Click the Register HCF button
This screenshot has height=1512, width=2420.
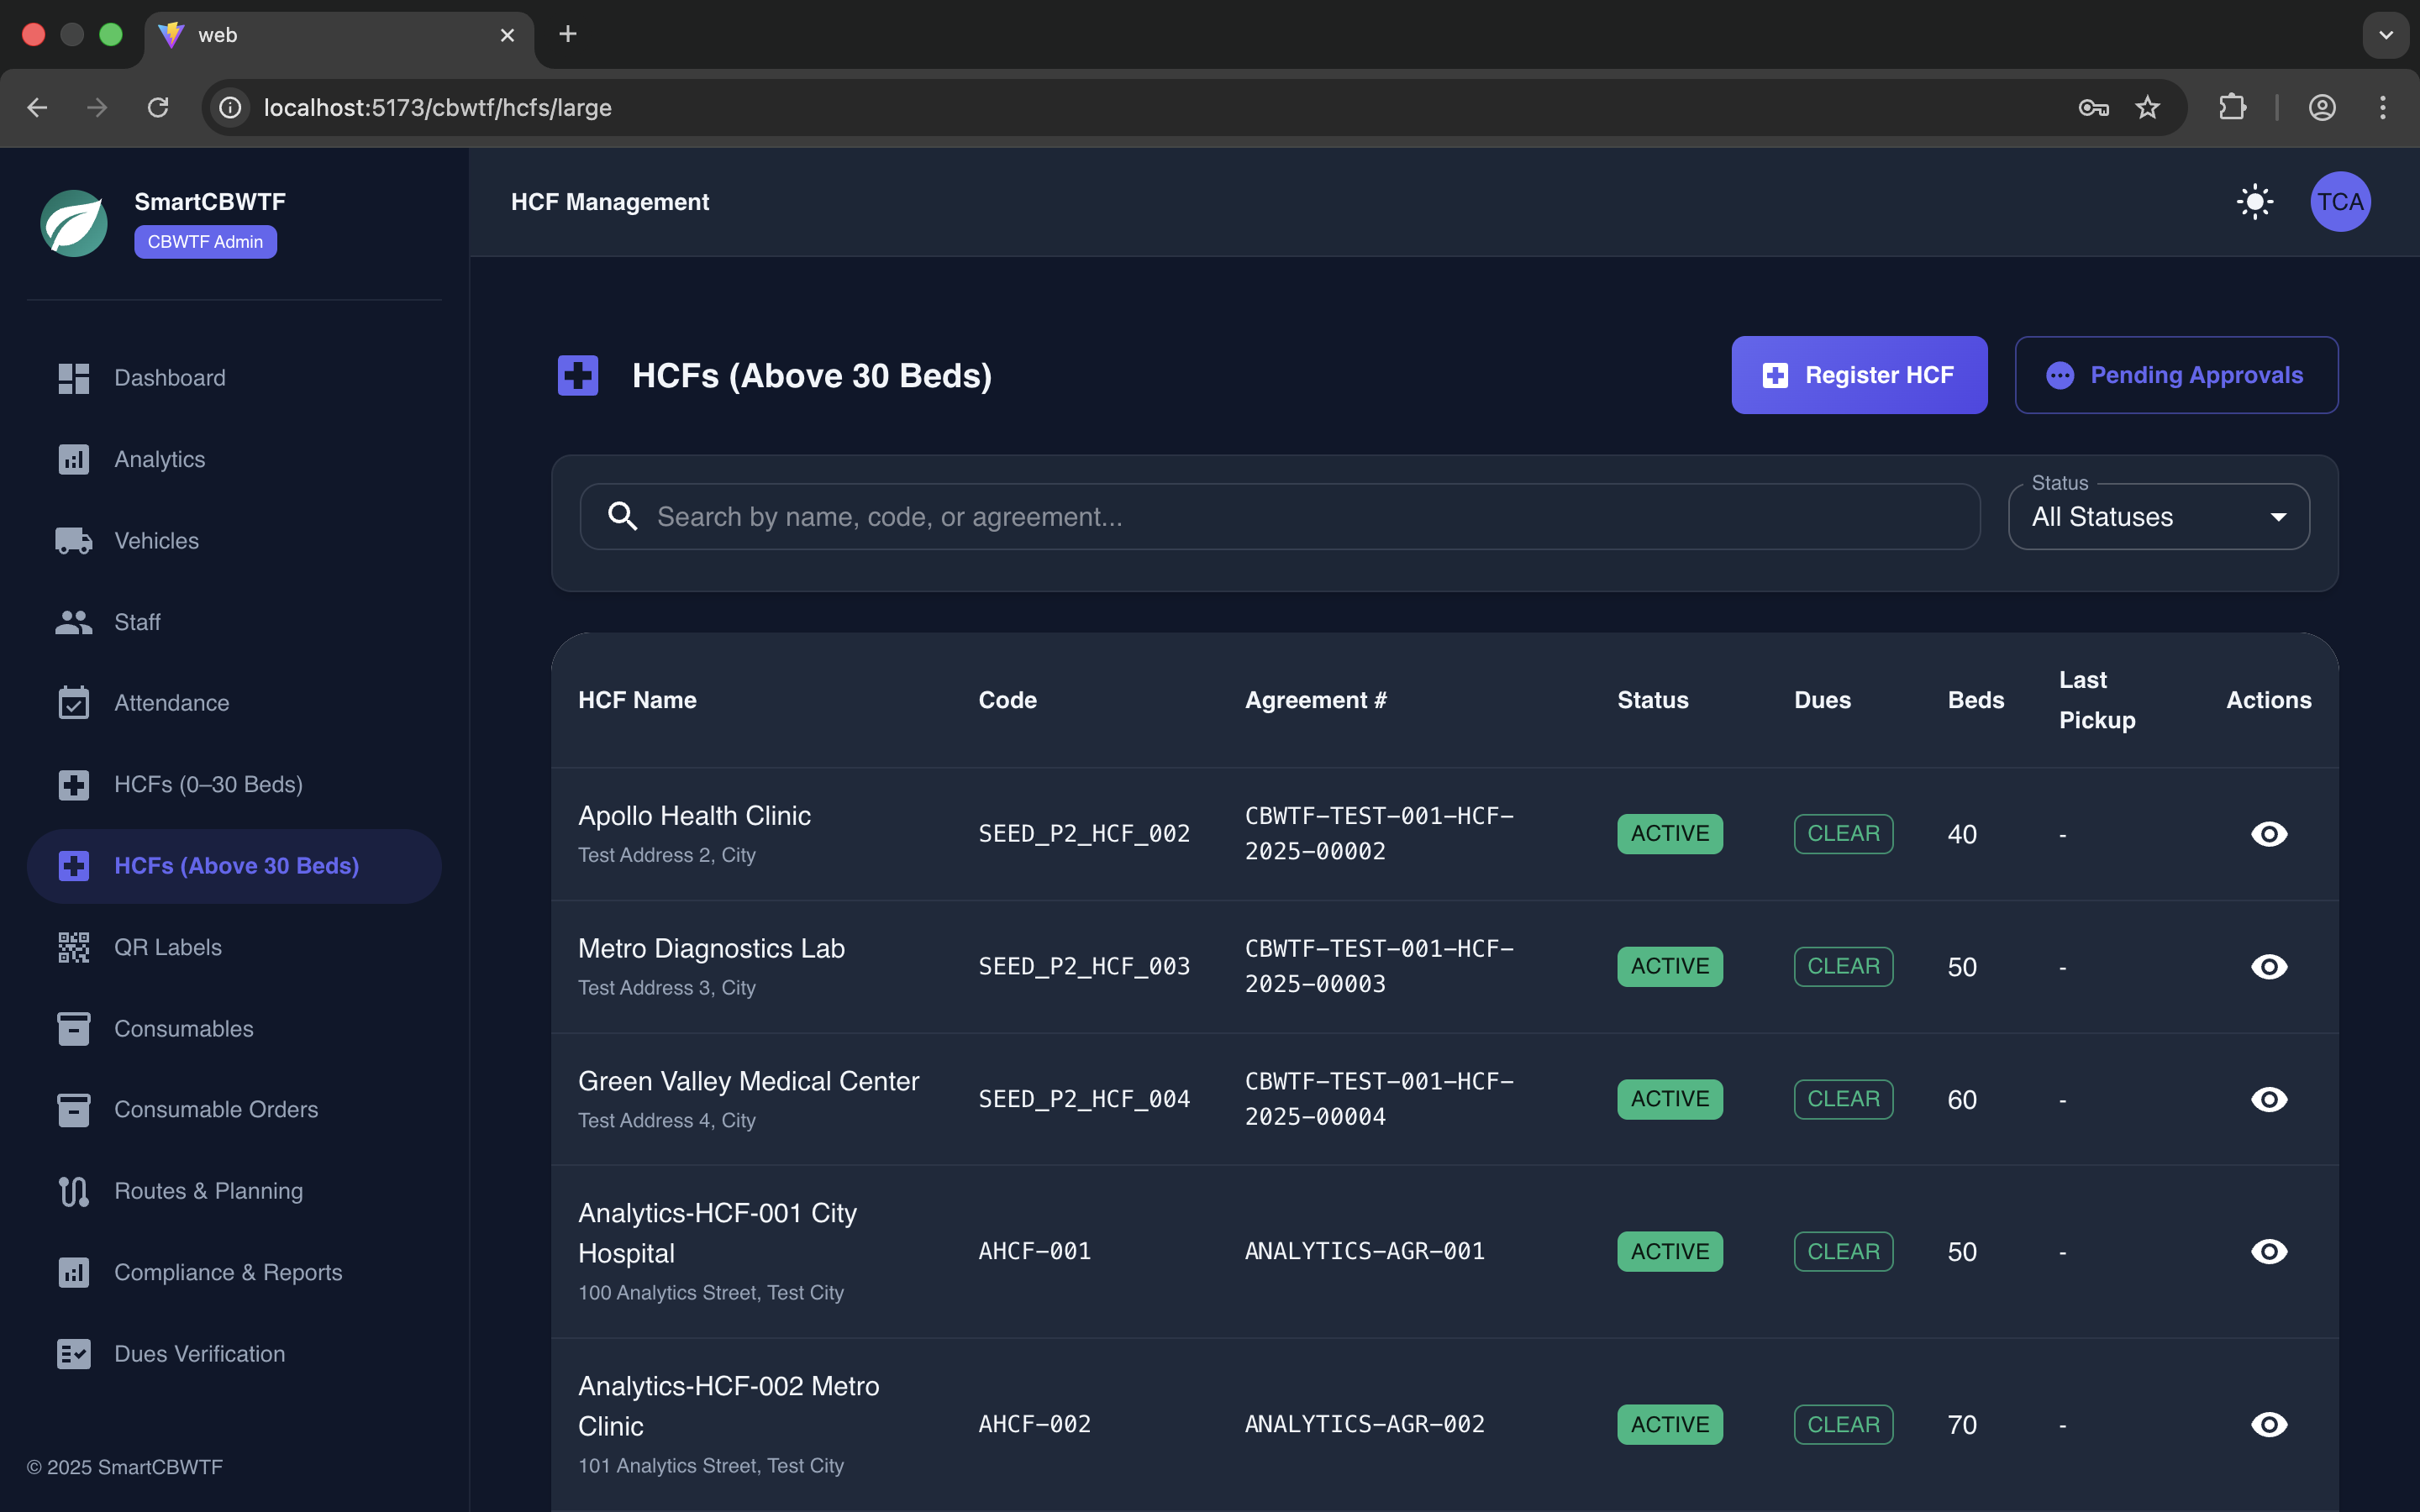pos(1859,374)
